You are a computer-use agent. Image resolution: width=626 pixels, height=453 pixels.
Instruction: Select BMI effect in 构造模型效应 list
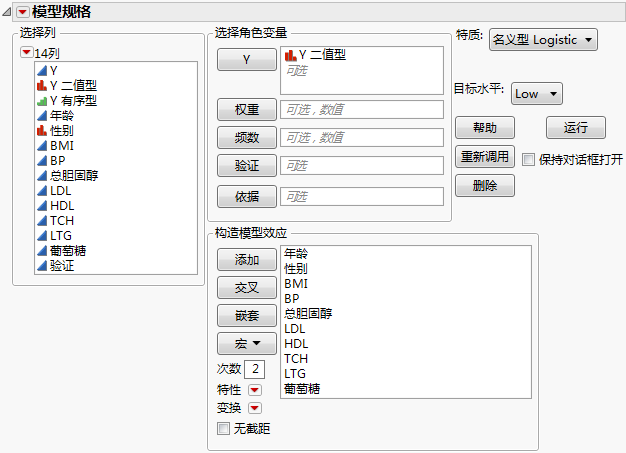(406, 283)
